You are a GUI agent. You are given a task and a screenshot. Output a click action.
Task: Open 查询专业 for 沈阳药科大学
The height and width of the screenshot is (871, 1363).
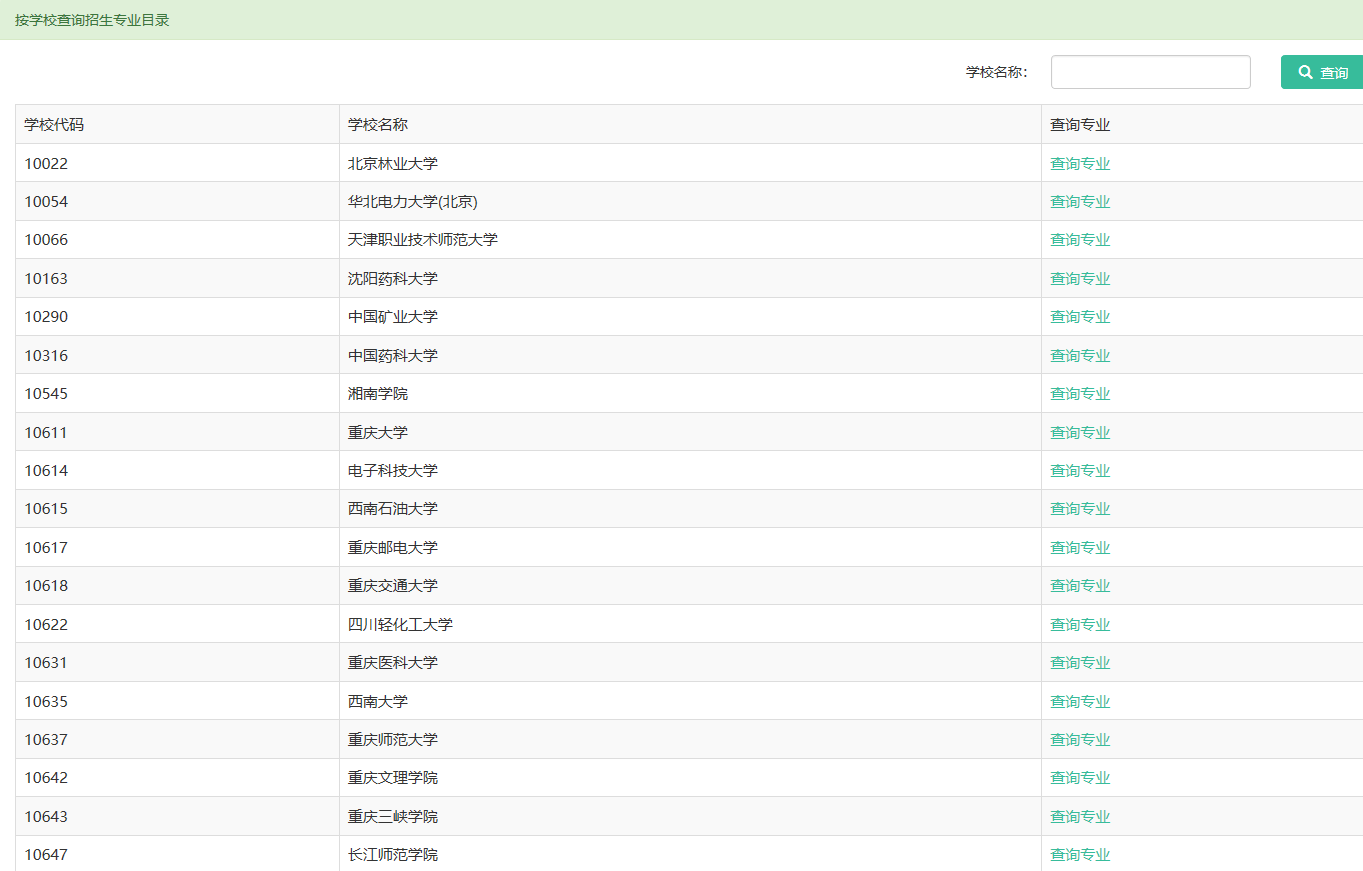pyautogui.click(x=1080, y=278)
